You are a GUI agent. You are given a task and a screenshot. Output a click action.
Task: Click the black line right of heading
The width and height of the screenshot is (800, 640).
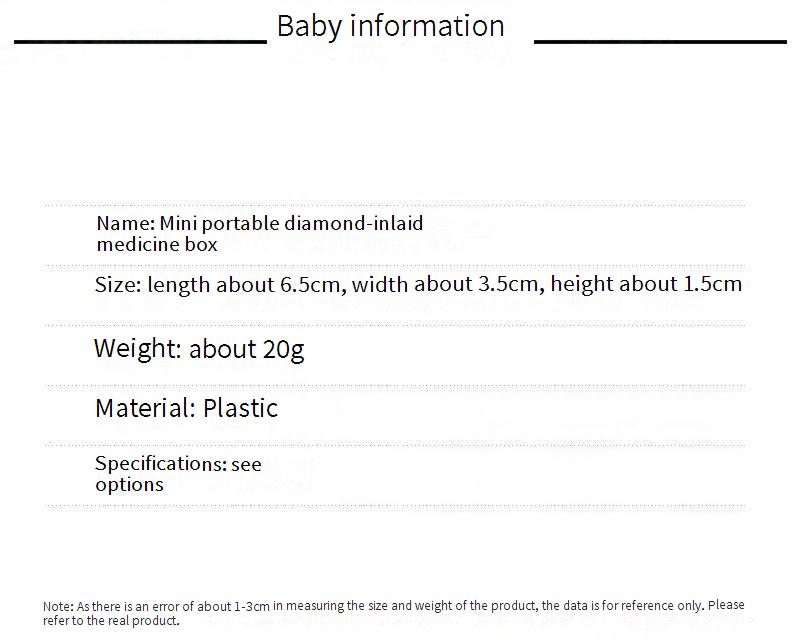[660, 42]
